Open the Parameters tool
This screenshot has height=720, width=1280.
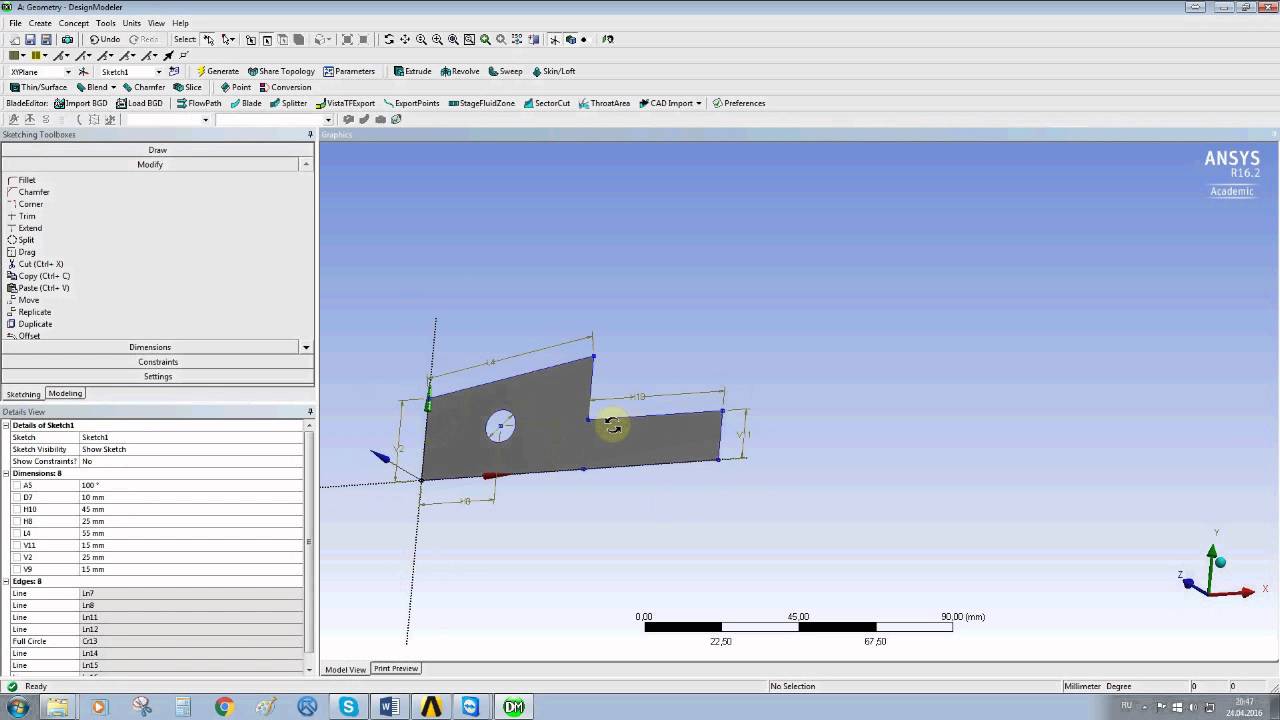(349, 71)
